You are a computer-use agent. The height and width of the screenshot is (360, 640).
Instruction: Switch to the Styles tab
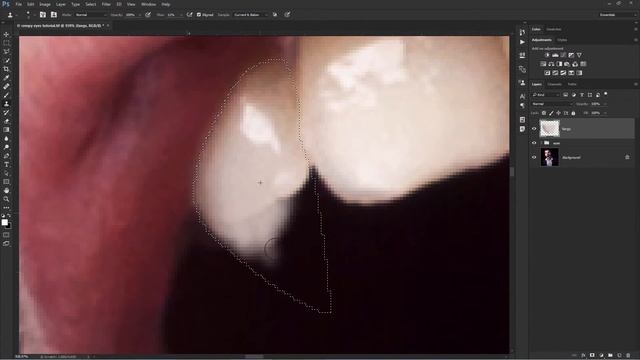[562, 40]
